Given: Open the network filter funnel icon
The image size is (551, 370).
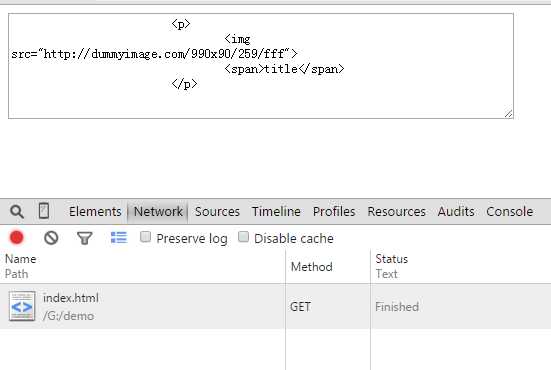Looking at the screenshot, I should [x=84, y=238].
